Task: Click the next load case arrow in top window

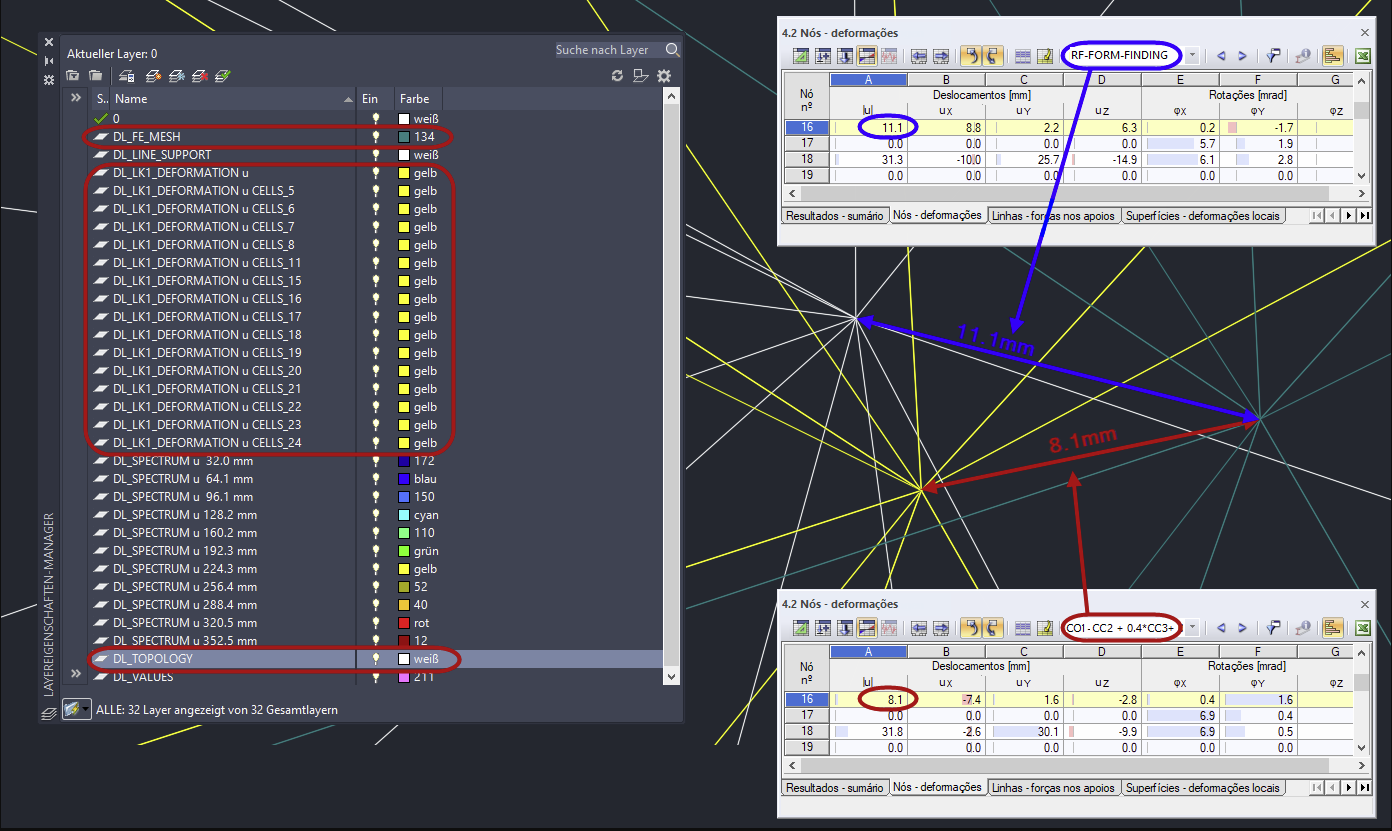Action: coord(1242,56)
